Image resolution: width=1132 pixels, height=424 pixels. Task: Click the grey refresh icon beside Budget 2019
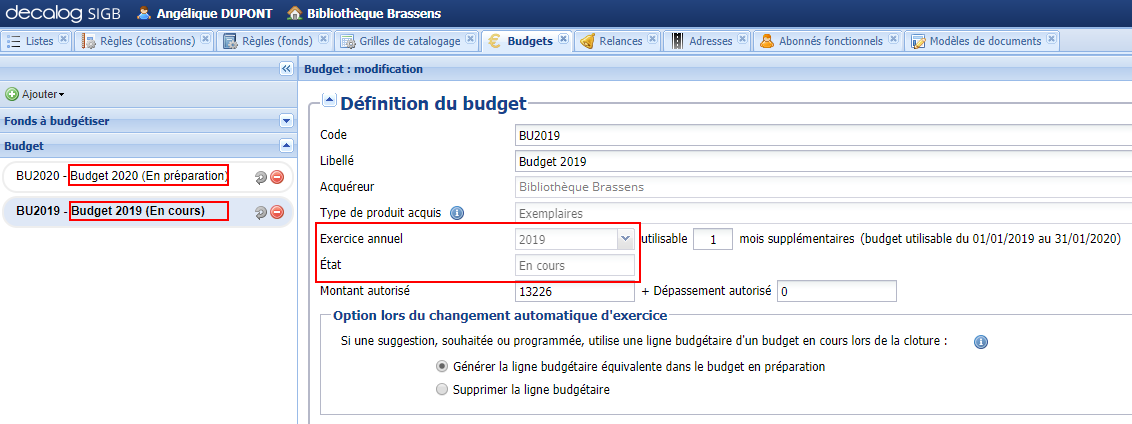(261, 212)
